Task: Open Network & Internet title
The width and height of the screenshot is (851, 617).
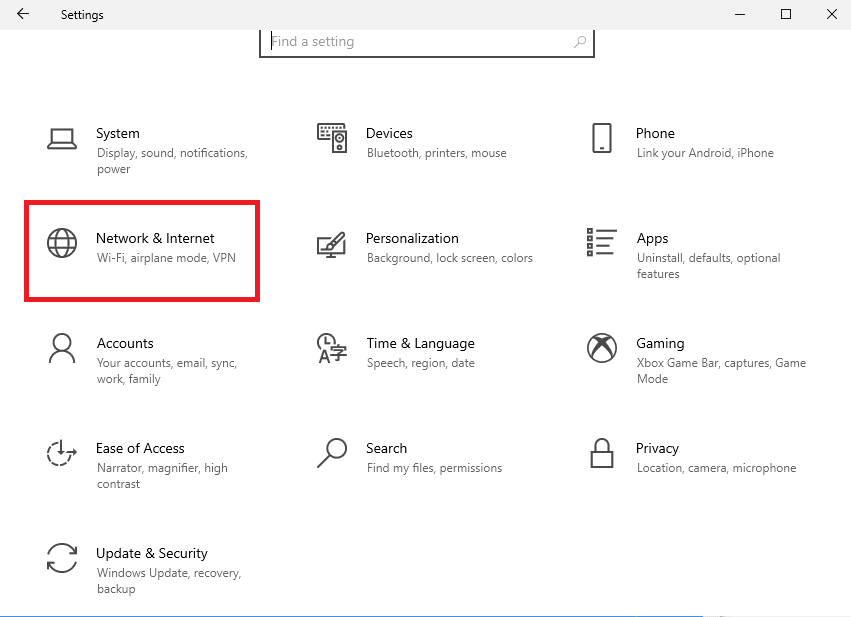Action: click(x=155, y=238)
